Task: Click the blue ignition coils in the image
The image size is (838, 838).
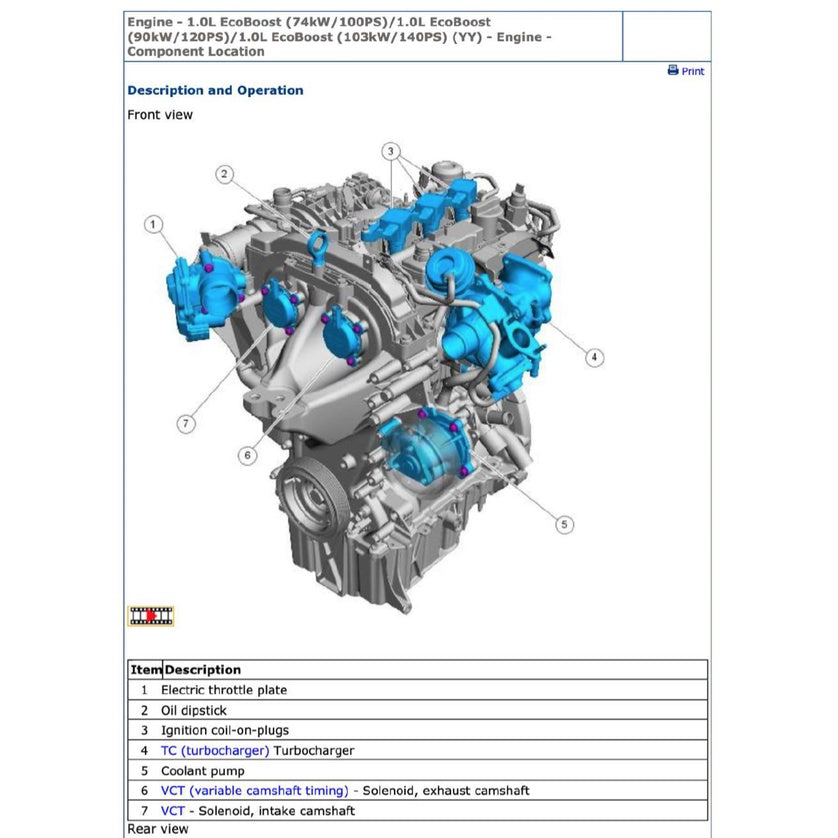Action: click(422, 214)
